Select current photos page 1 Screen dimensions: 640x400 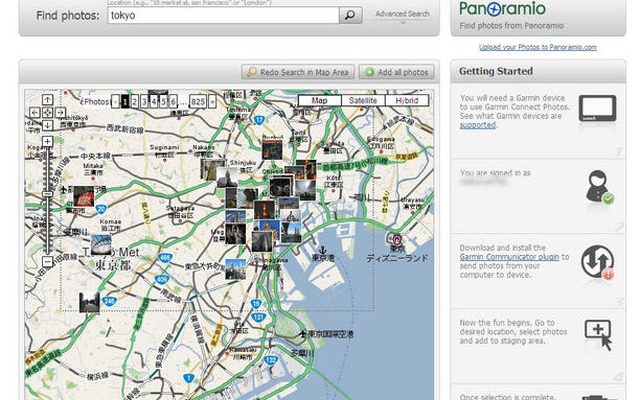click(125, 101)
